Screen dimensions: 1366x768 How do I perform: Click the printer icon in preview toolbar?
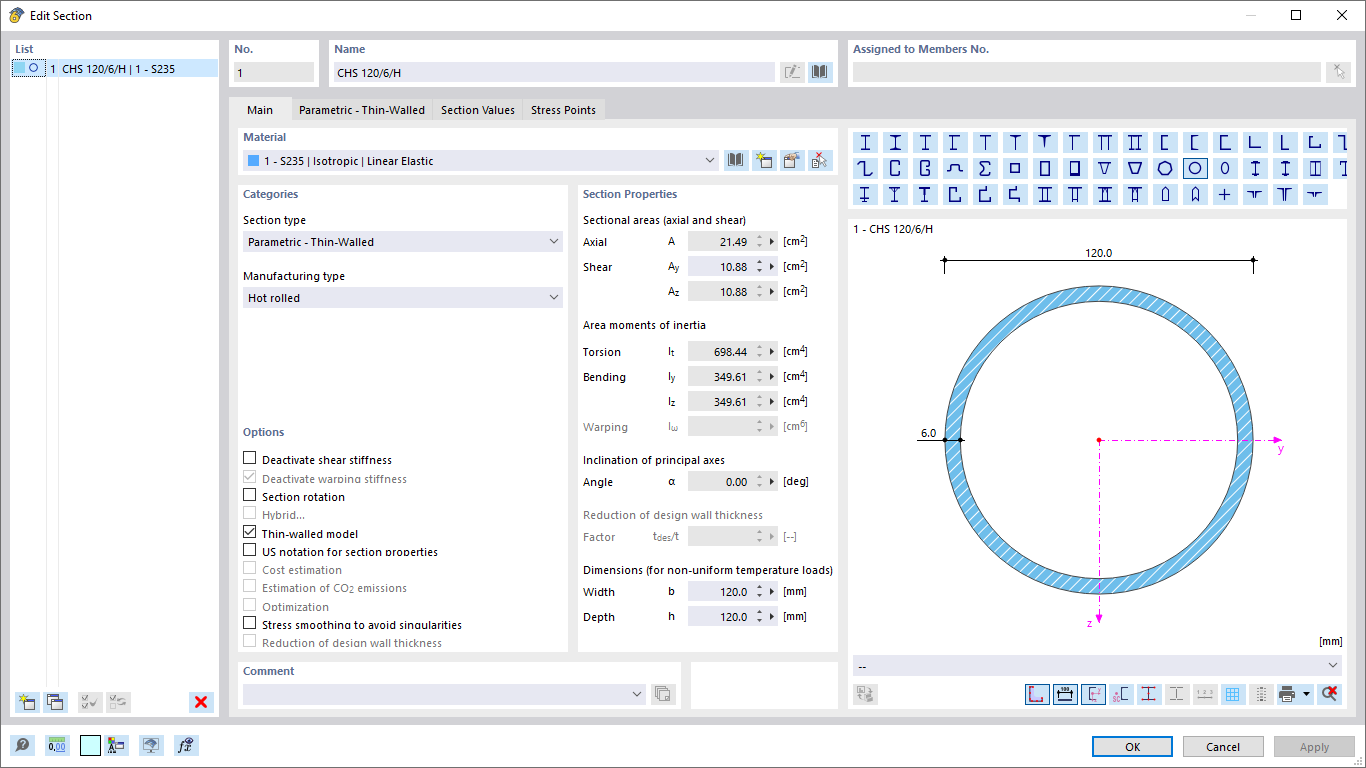coord(1288,694)
